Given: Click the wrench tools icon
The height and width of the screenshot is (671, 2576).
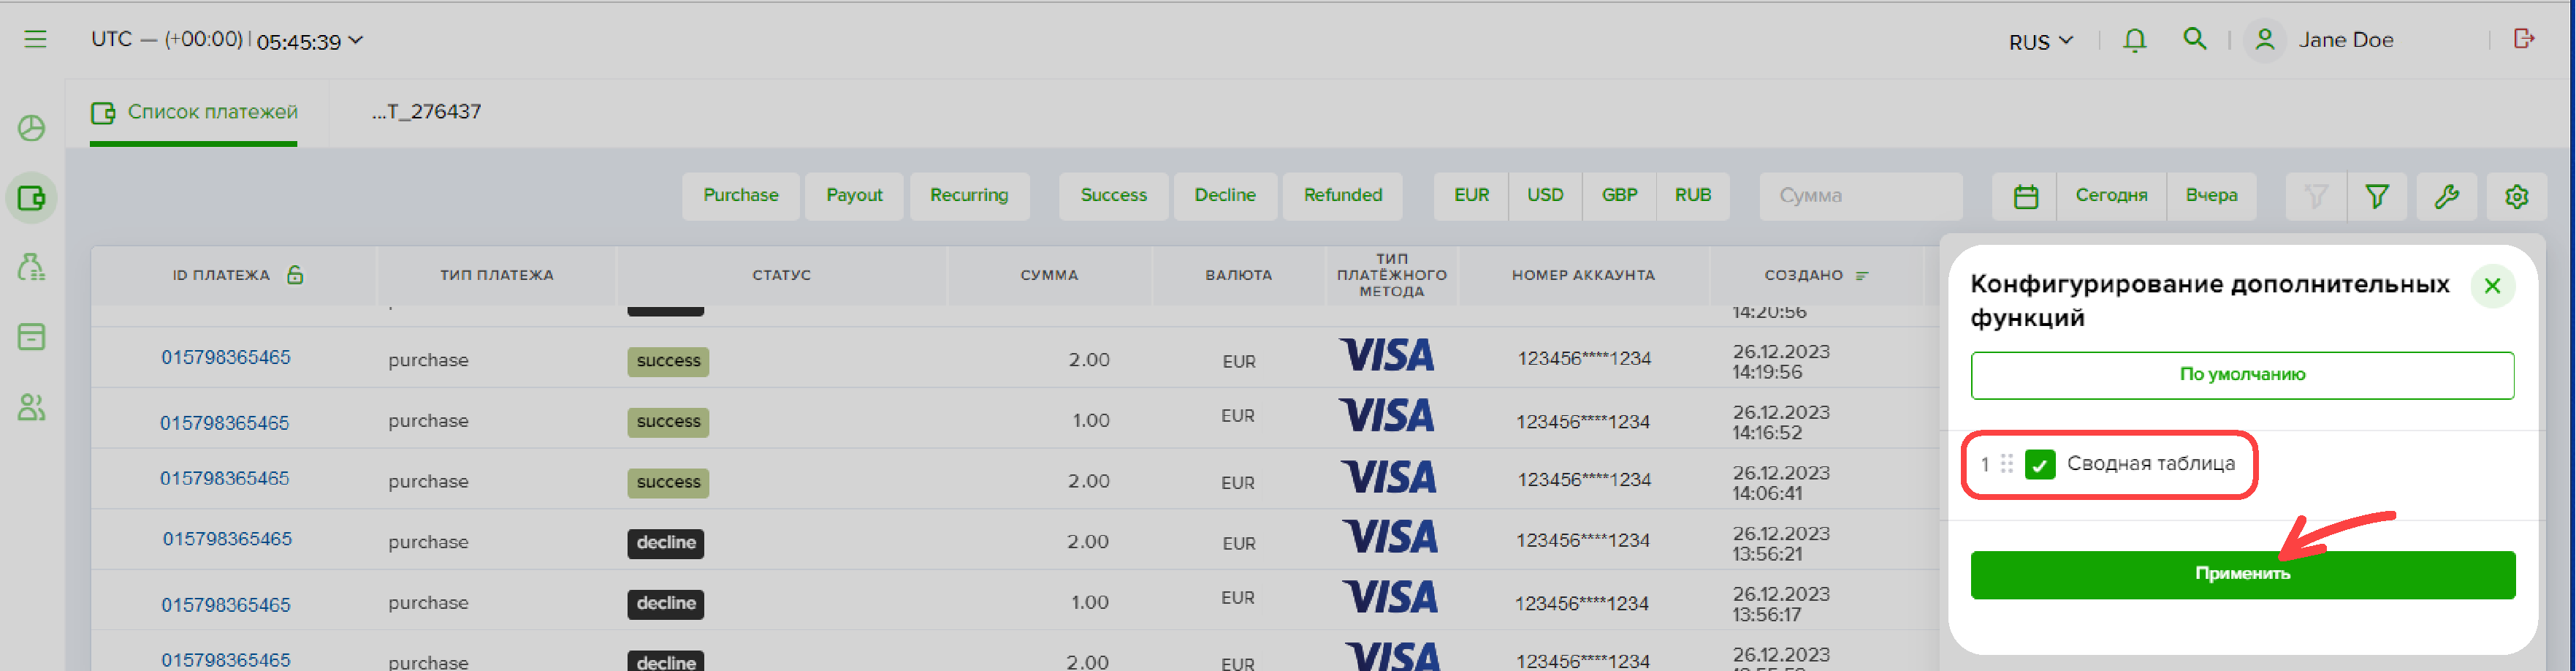Looking at the screenshot, I should click(x=2447, y=196).
